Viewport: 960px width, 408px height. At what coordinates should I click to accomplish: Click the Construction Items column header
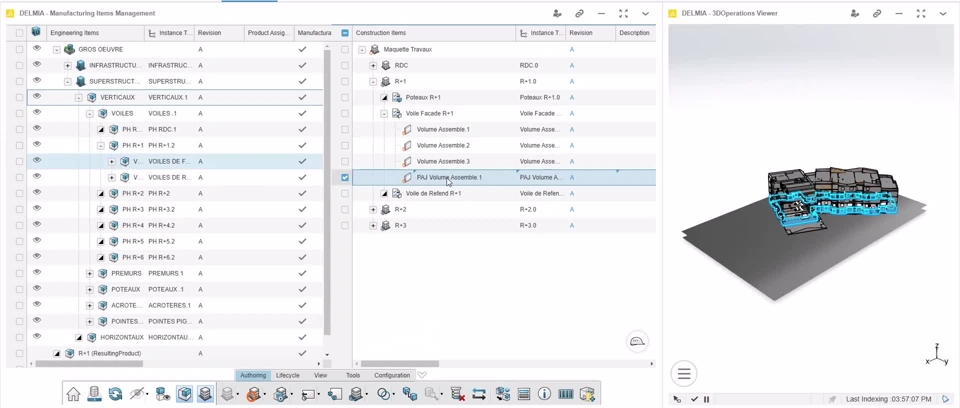tap(434, 33)
